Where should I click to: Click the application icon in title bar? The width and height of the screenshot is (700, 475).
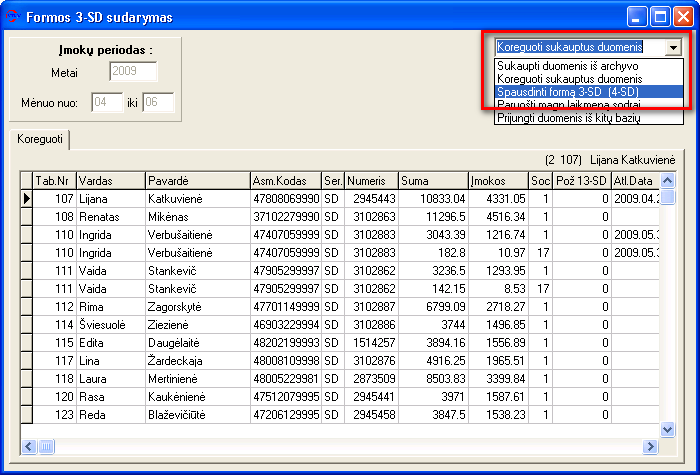[12, 17]
